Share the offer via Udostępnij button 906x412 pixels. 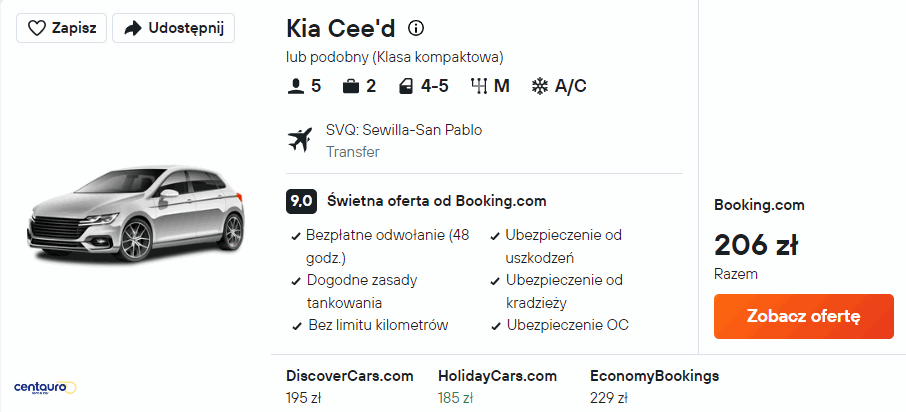[174, 28]
